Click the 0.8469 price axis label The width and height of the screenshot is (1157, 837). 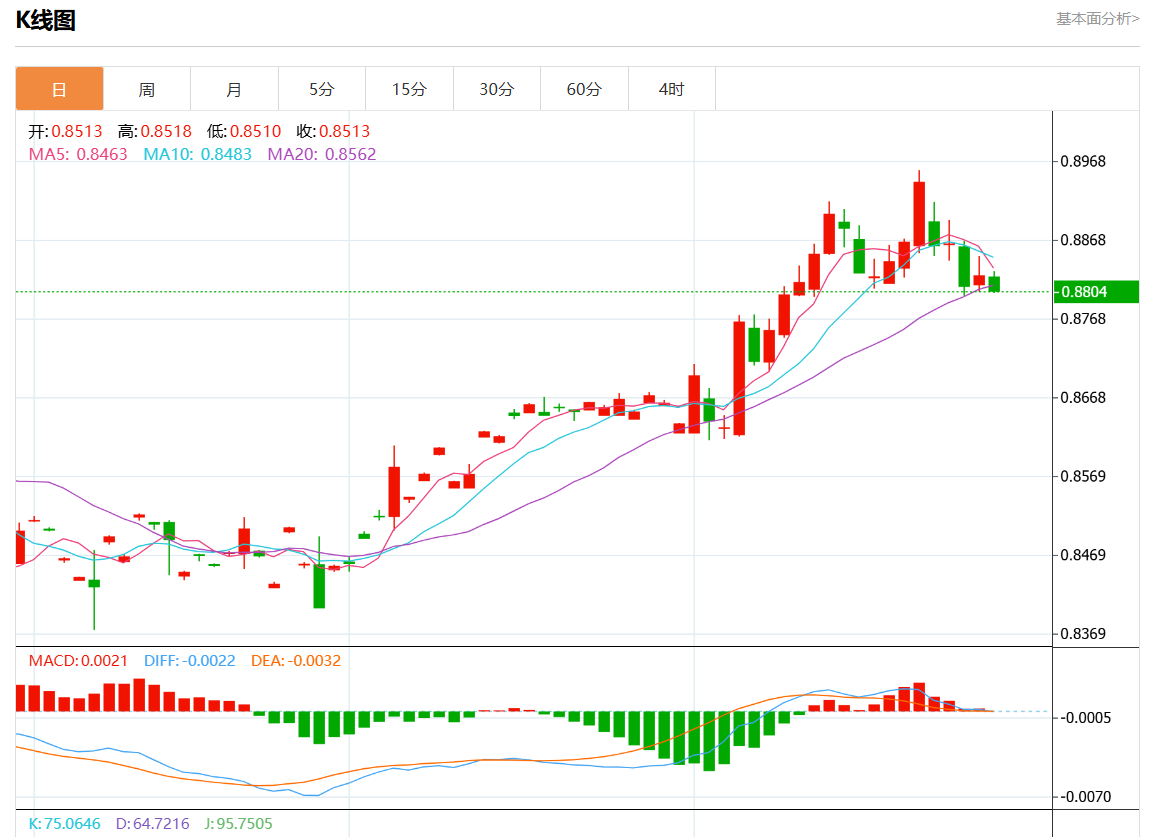tap(1083, 555)
